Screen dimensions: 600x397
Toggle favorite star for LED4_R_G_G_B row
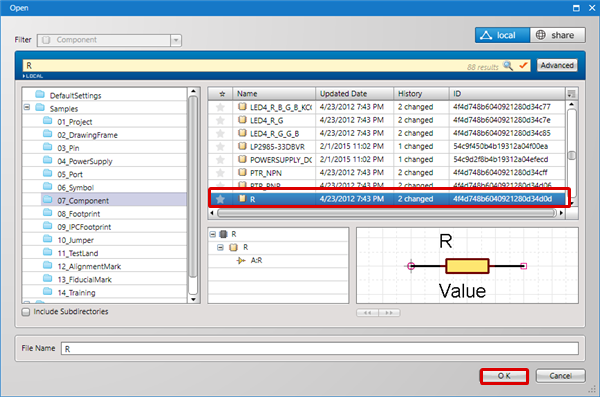pos(220,133)
